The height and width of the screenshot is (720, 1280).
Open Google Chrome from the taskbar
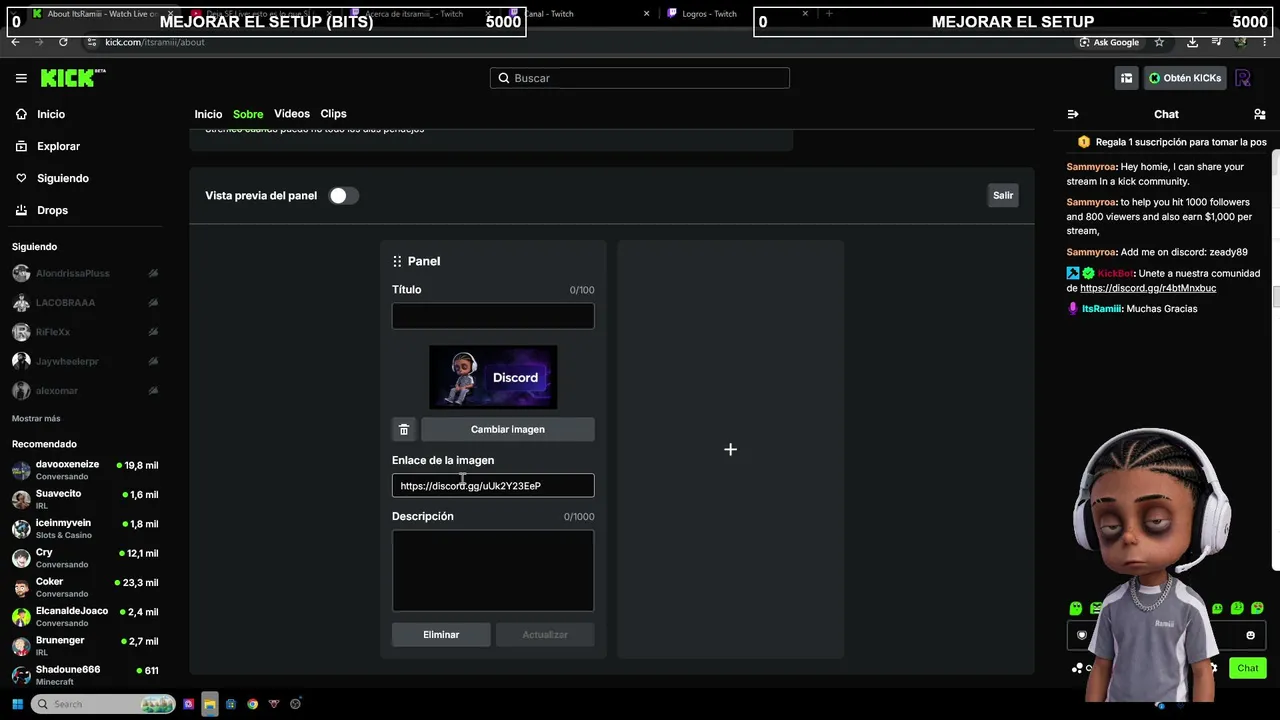[x=252, y=704]
